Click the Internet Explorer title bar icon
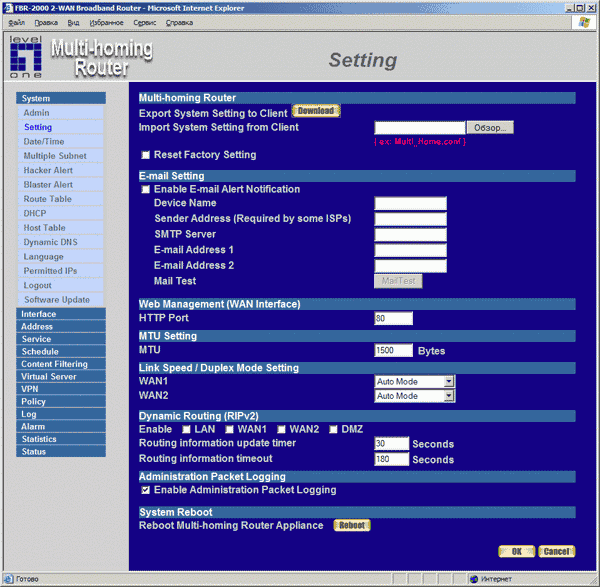Viewport: 600px width, 587px height. [x=8, y=7]
